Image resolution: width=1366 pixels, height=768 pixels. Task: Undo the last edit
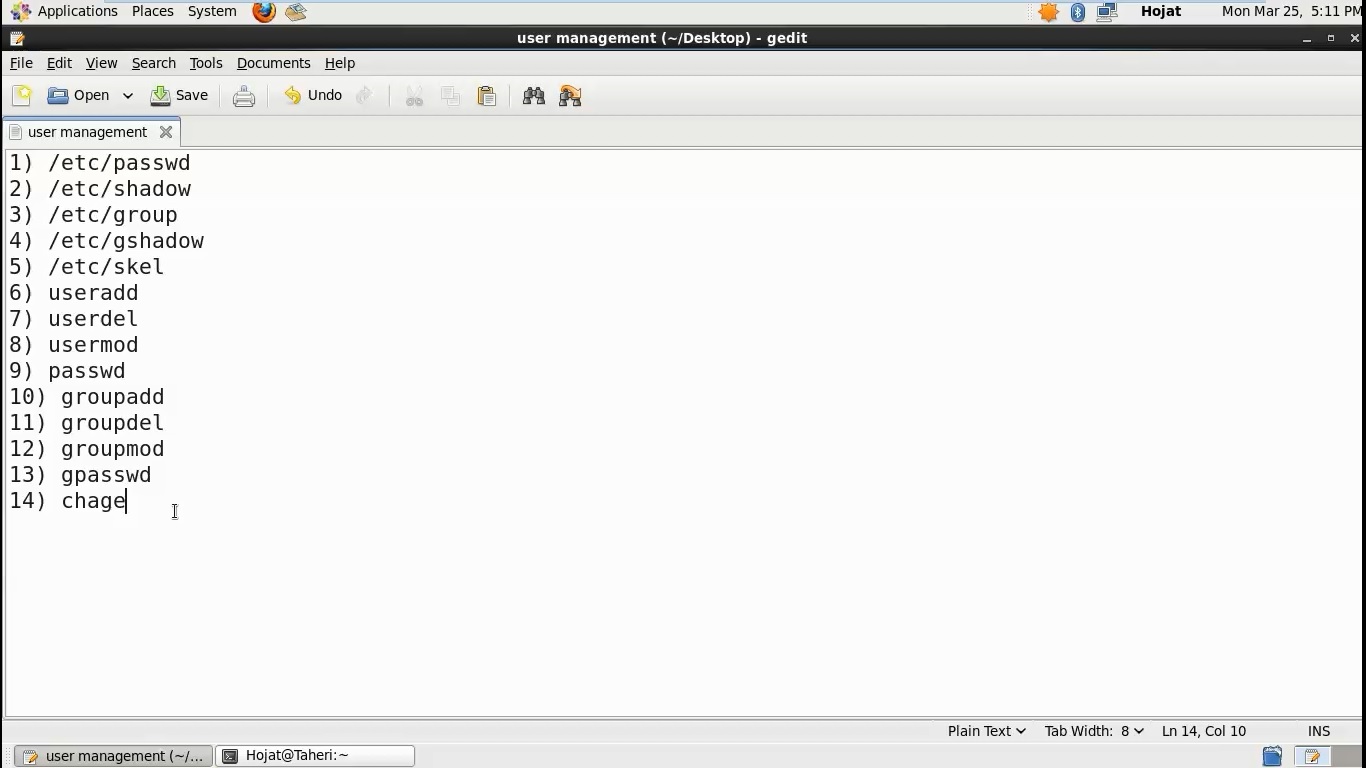click(x=313, y=96)
